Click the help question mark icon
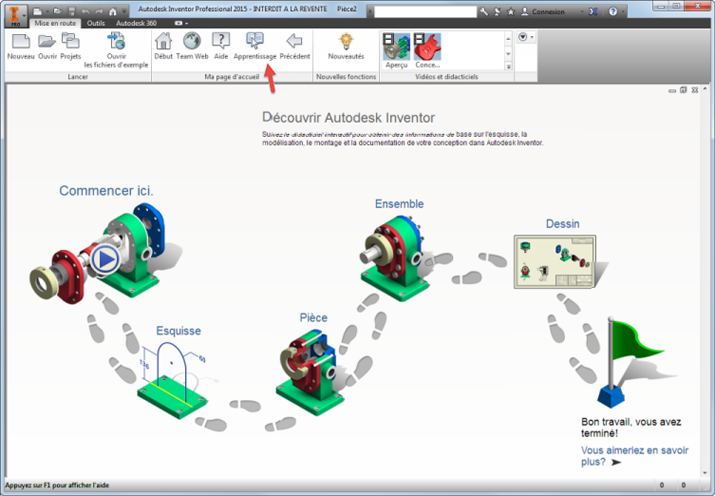 [x=613, y=12]
